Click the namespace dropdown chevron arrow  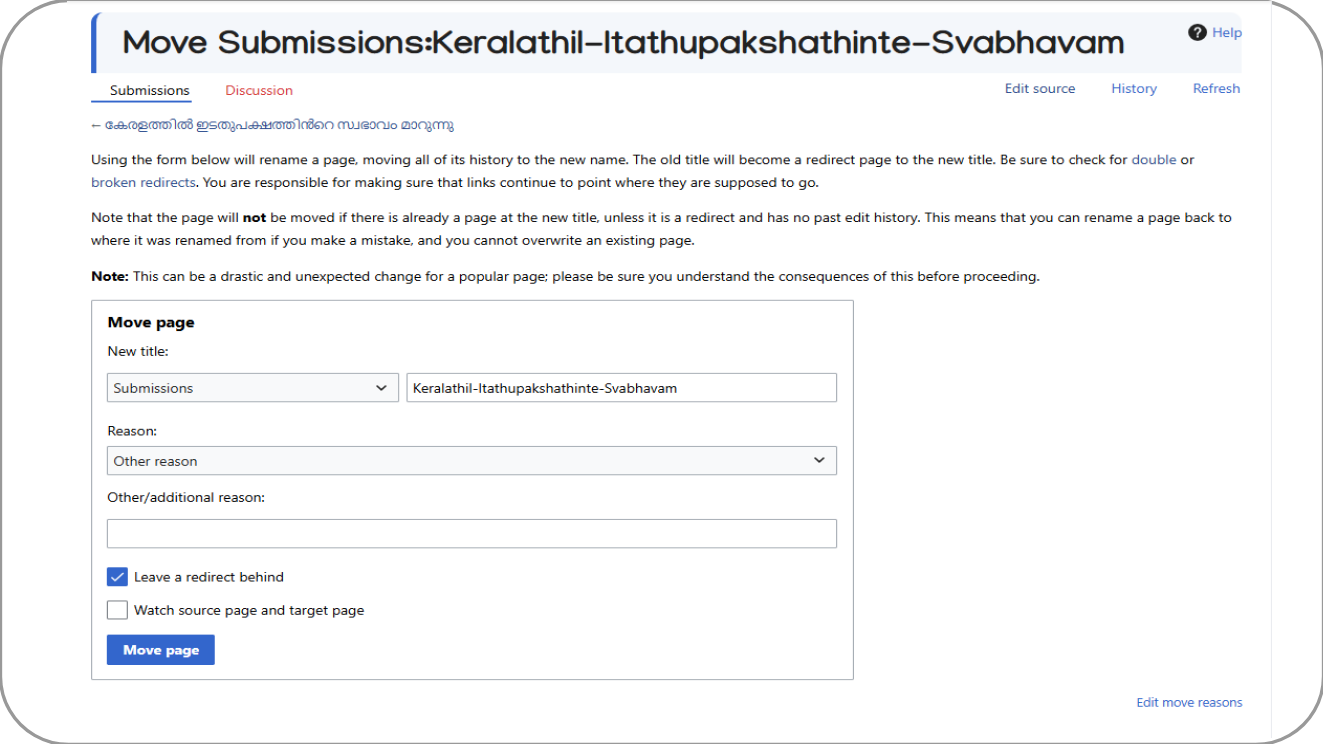[x=381, y=388]
